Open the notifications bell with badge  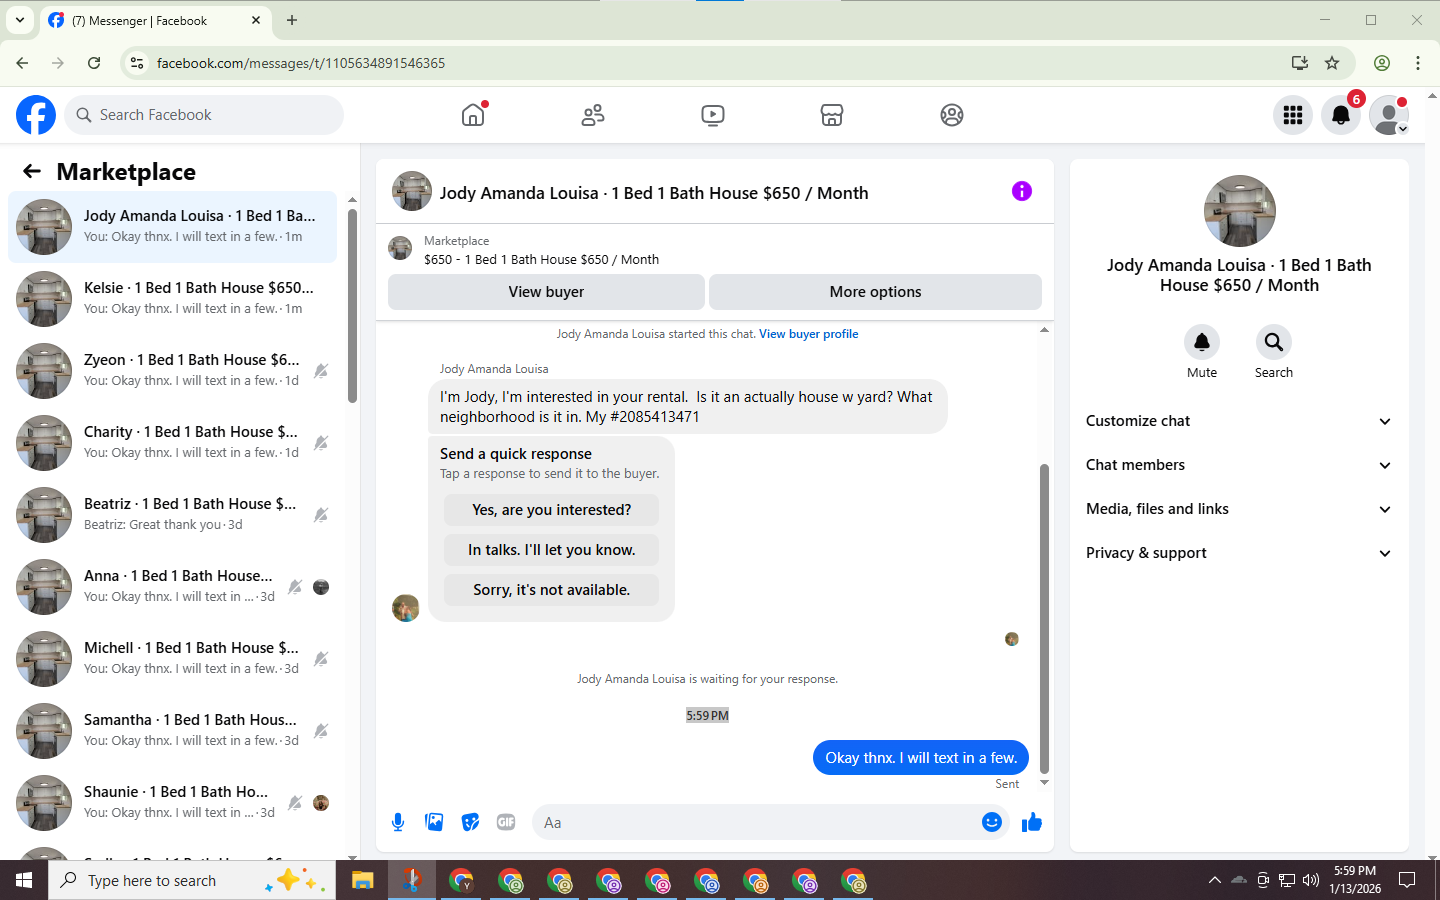1341,115
